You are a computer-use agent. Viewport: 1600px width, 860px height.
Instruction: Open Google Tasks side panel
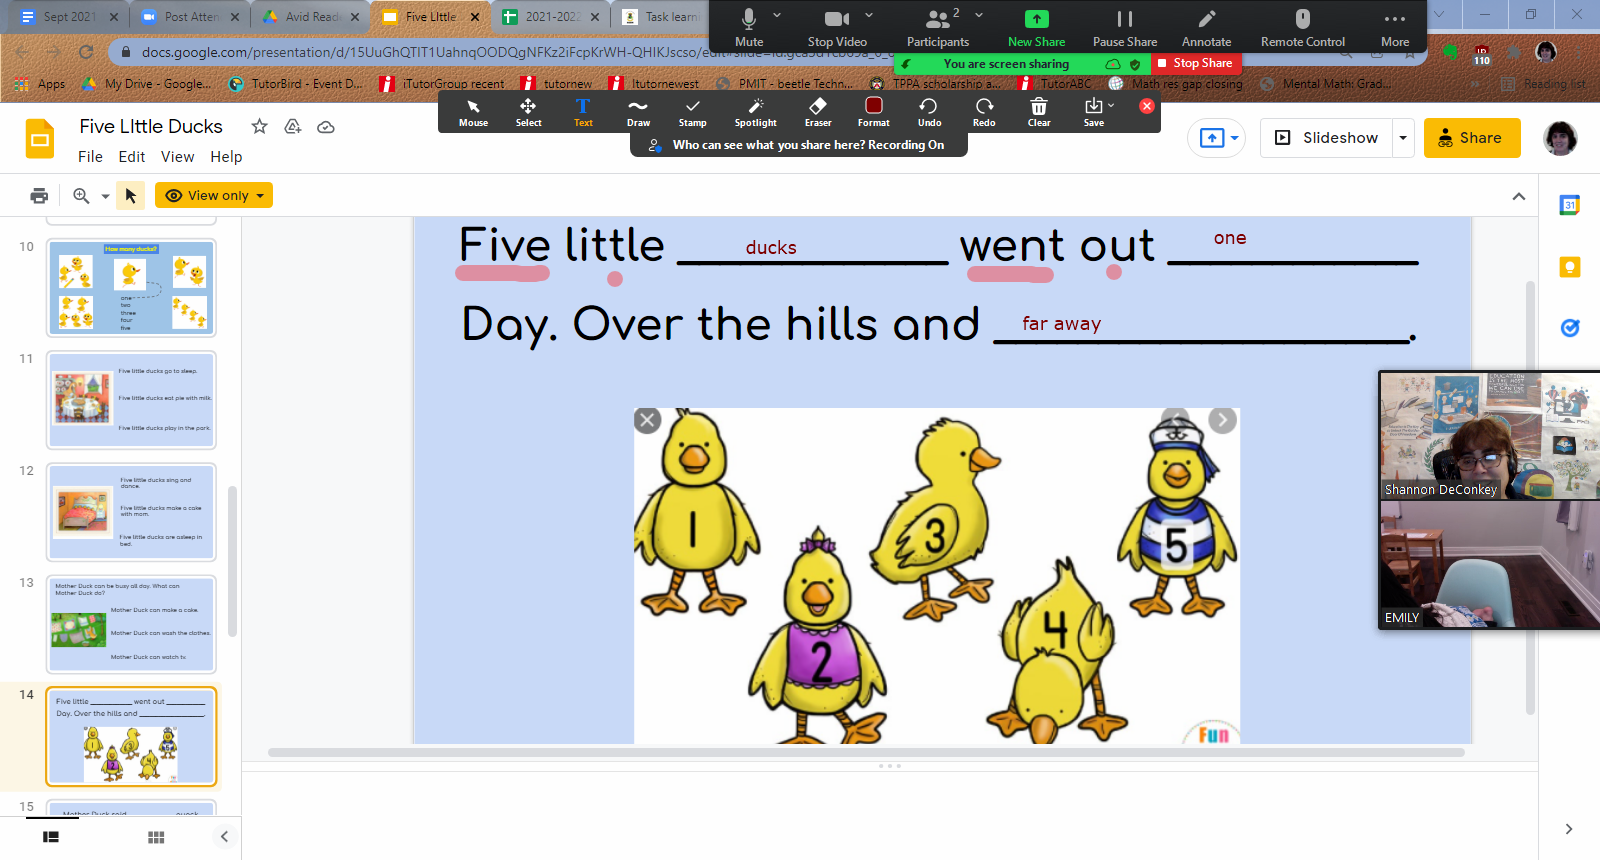click(1570, 327)
